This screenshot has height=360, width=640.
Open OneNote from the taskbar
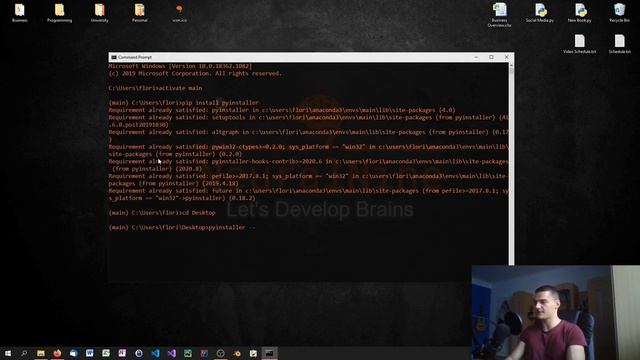pos(122,353)
